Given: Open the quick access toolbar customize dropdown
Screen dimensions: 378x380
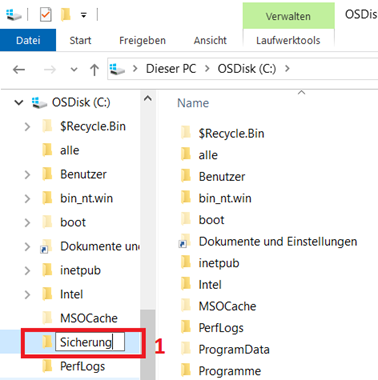Looking at the screenshot, I should click(84, 15).
